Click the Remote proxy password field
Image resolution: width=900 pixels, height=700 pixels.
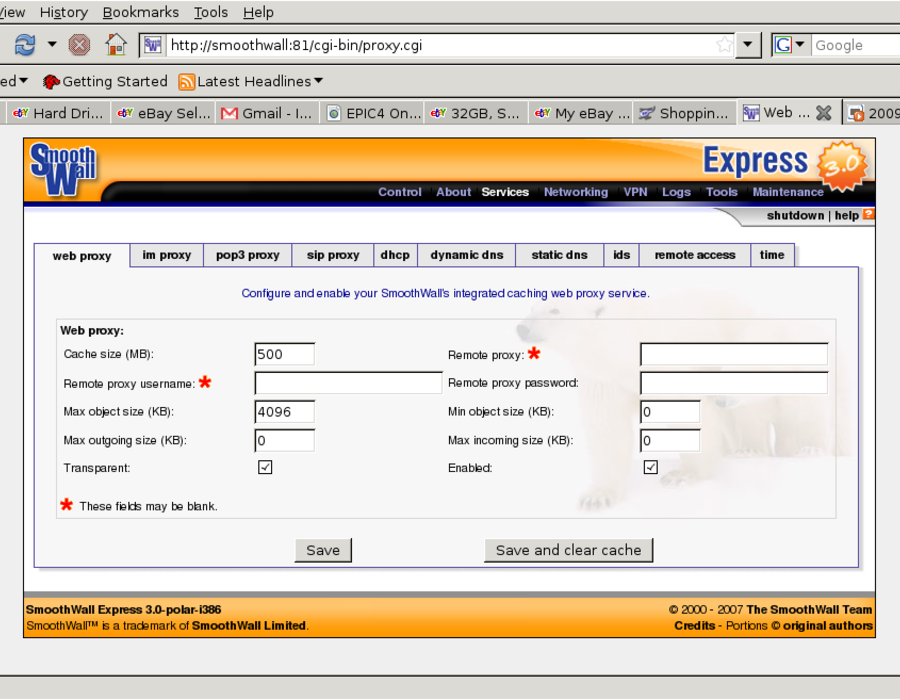pos(734,383)
